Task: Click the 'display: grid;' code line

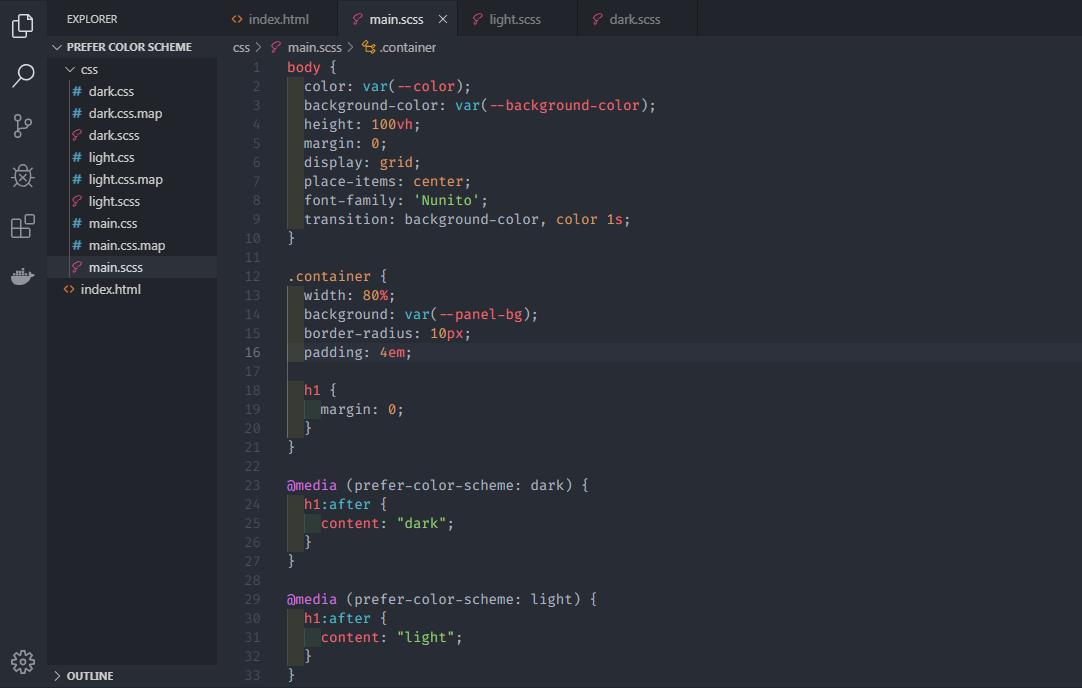Action: (x=362, y=162)
